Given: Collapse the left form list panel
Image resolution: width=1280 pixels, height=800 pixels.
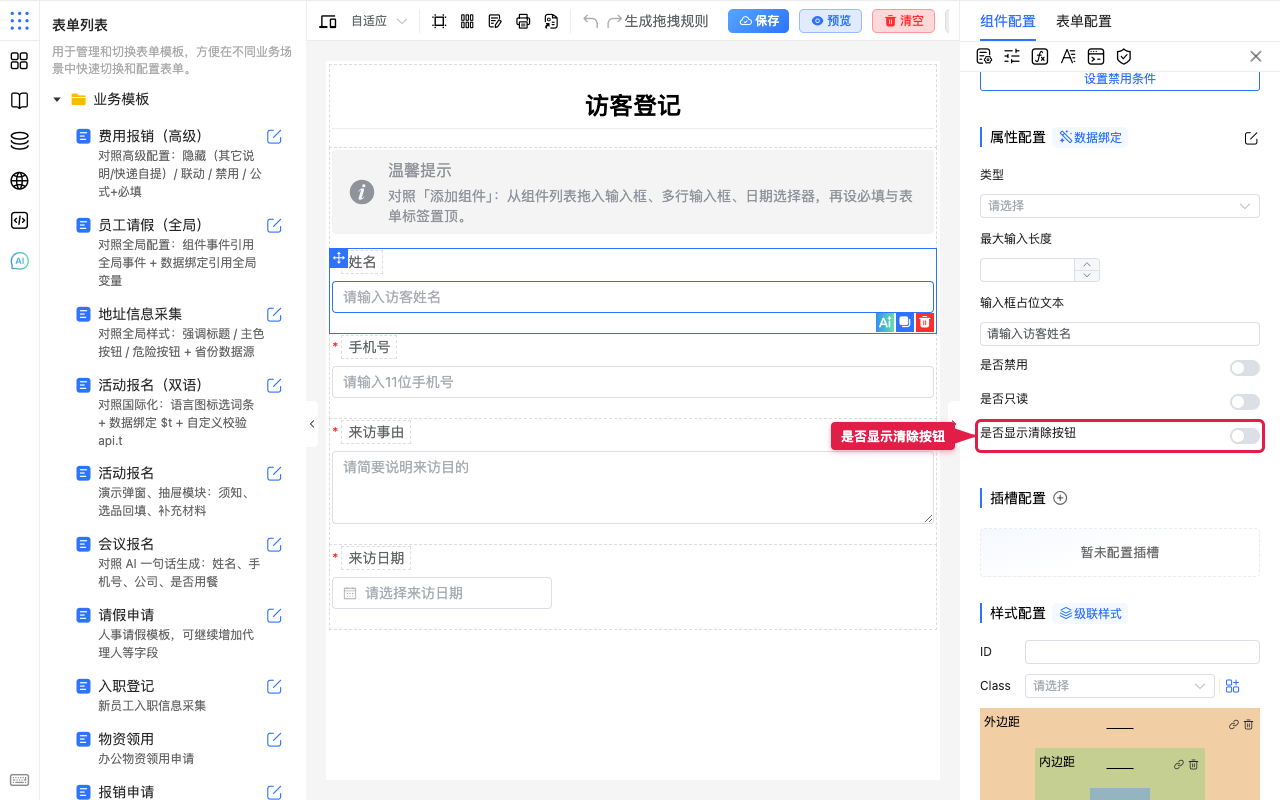Looking at the screenshot, I should (x=312, y=424).
